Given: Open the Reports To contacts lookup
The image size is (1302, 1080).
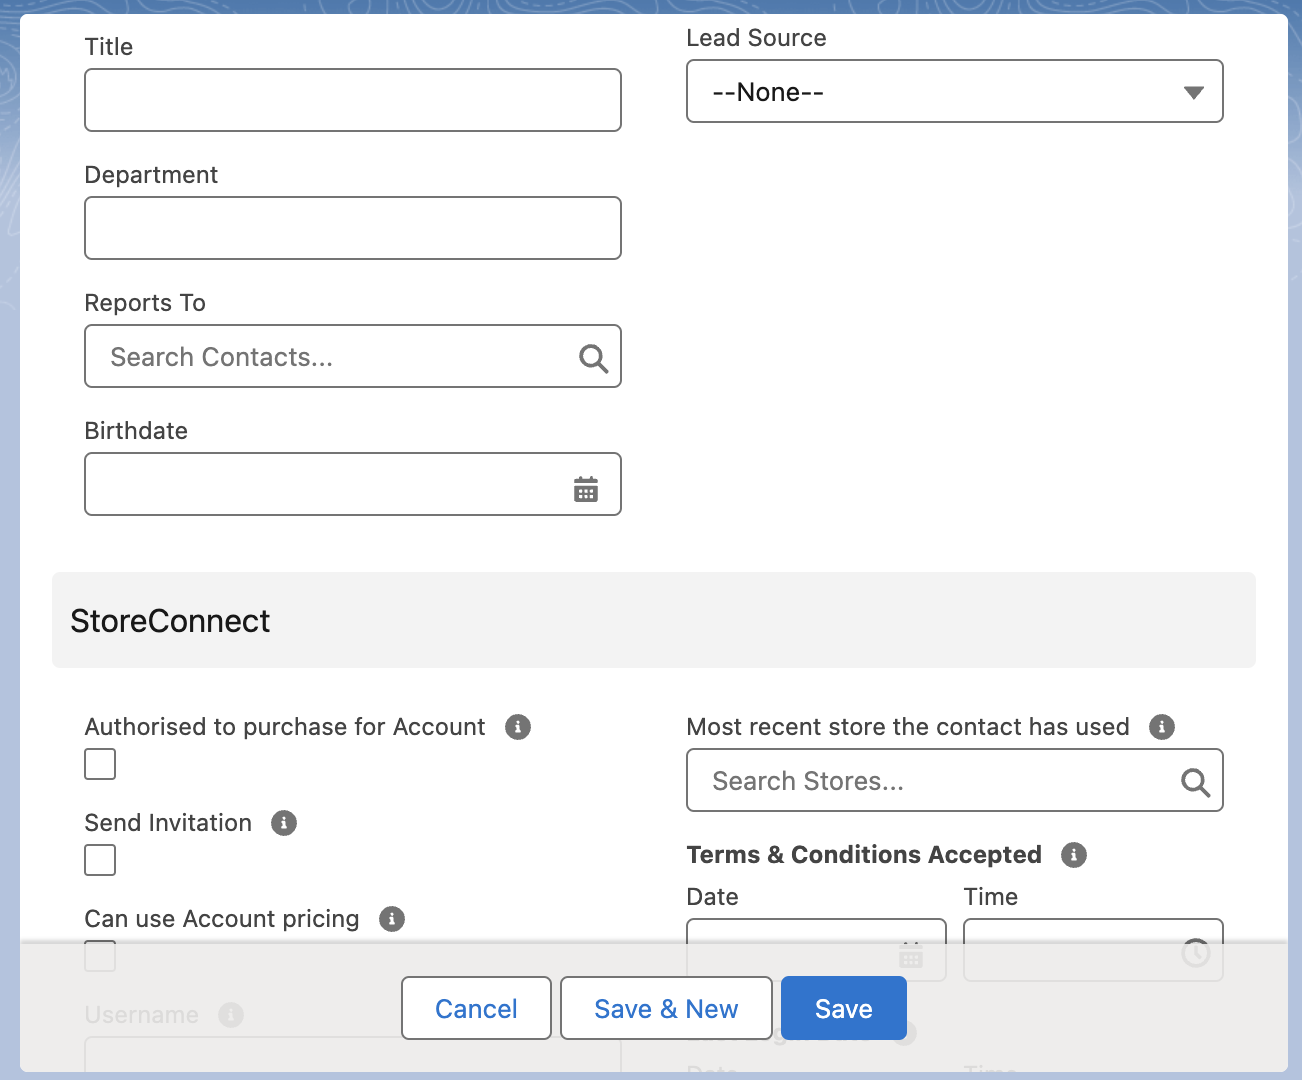Looking at the screenshot, I should point(330,357).
